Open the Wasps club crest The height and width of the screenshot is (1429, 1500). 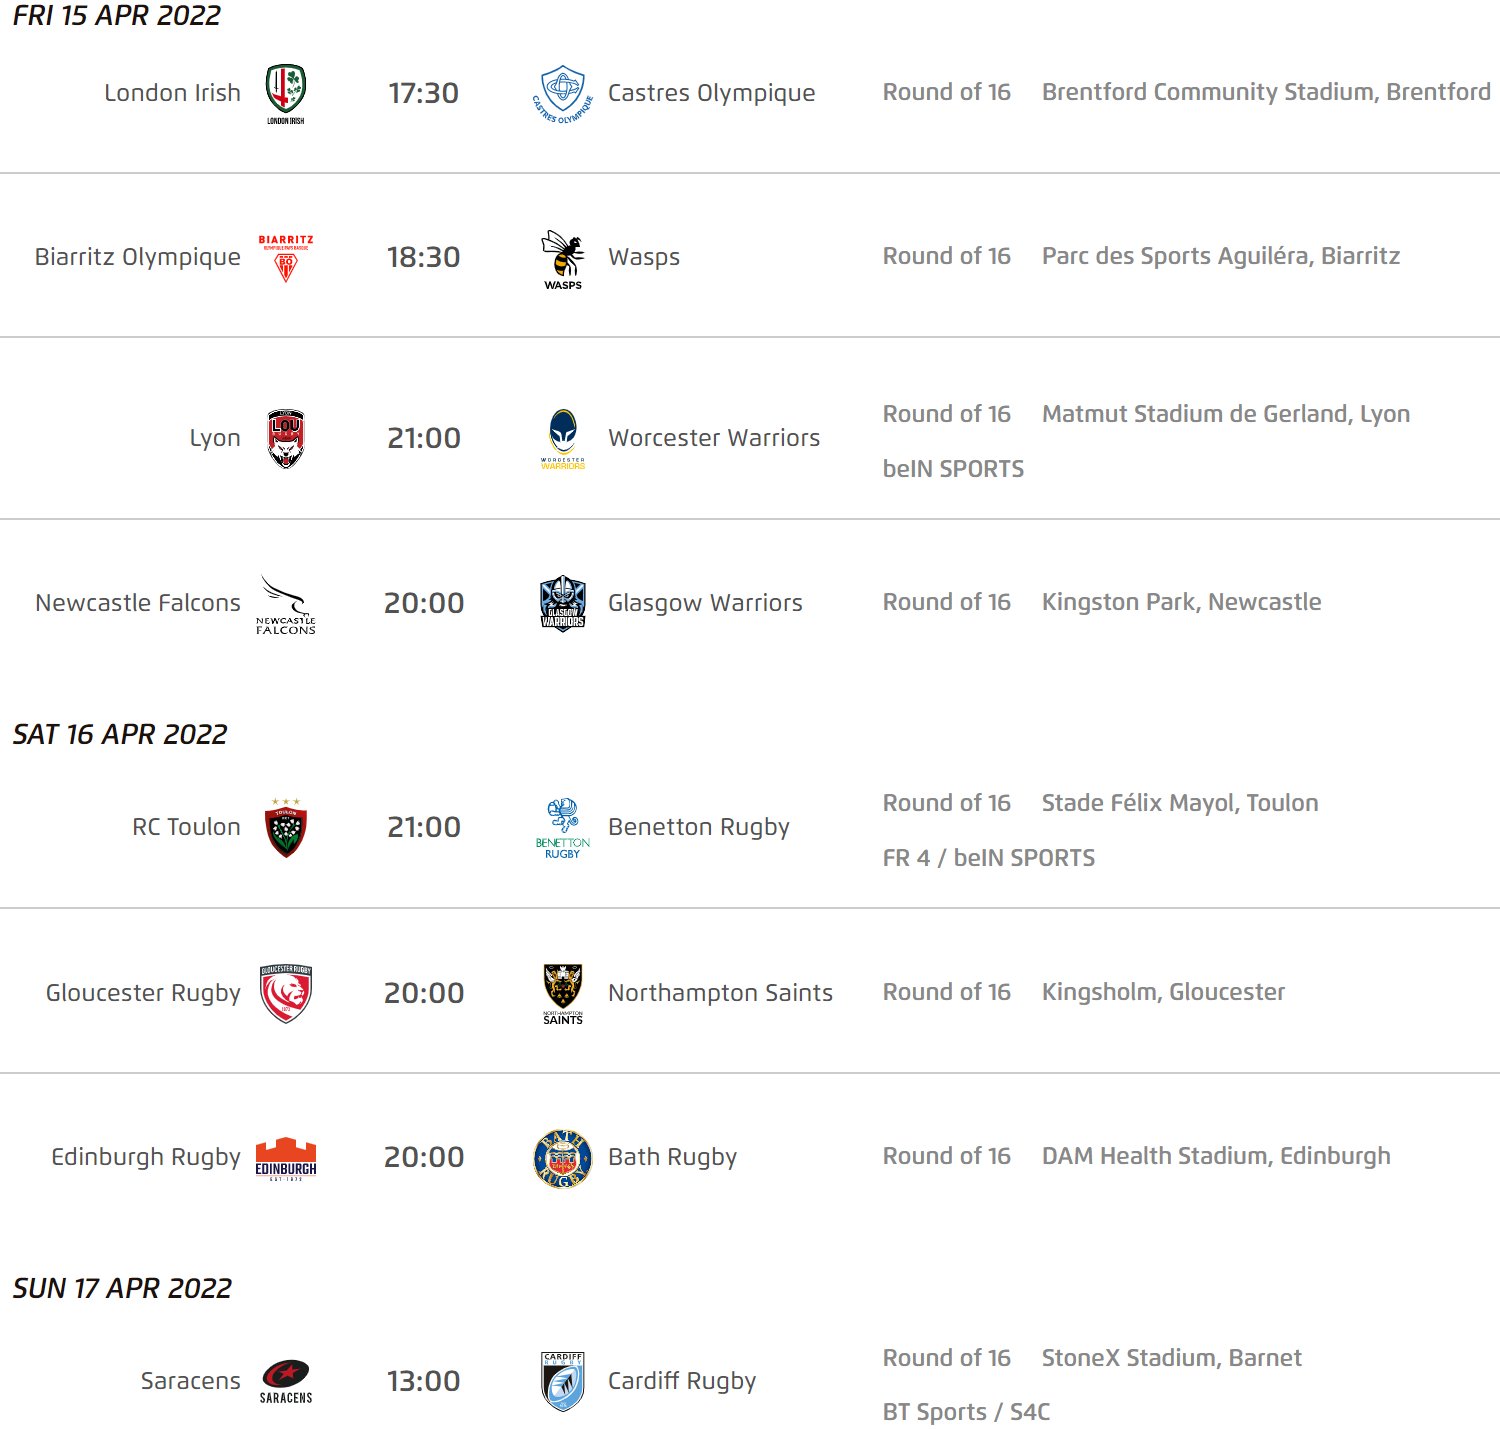point(563,258)
